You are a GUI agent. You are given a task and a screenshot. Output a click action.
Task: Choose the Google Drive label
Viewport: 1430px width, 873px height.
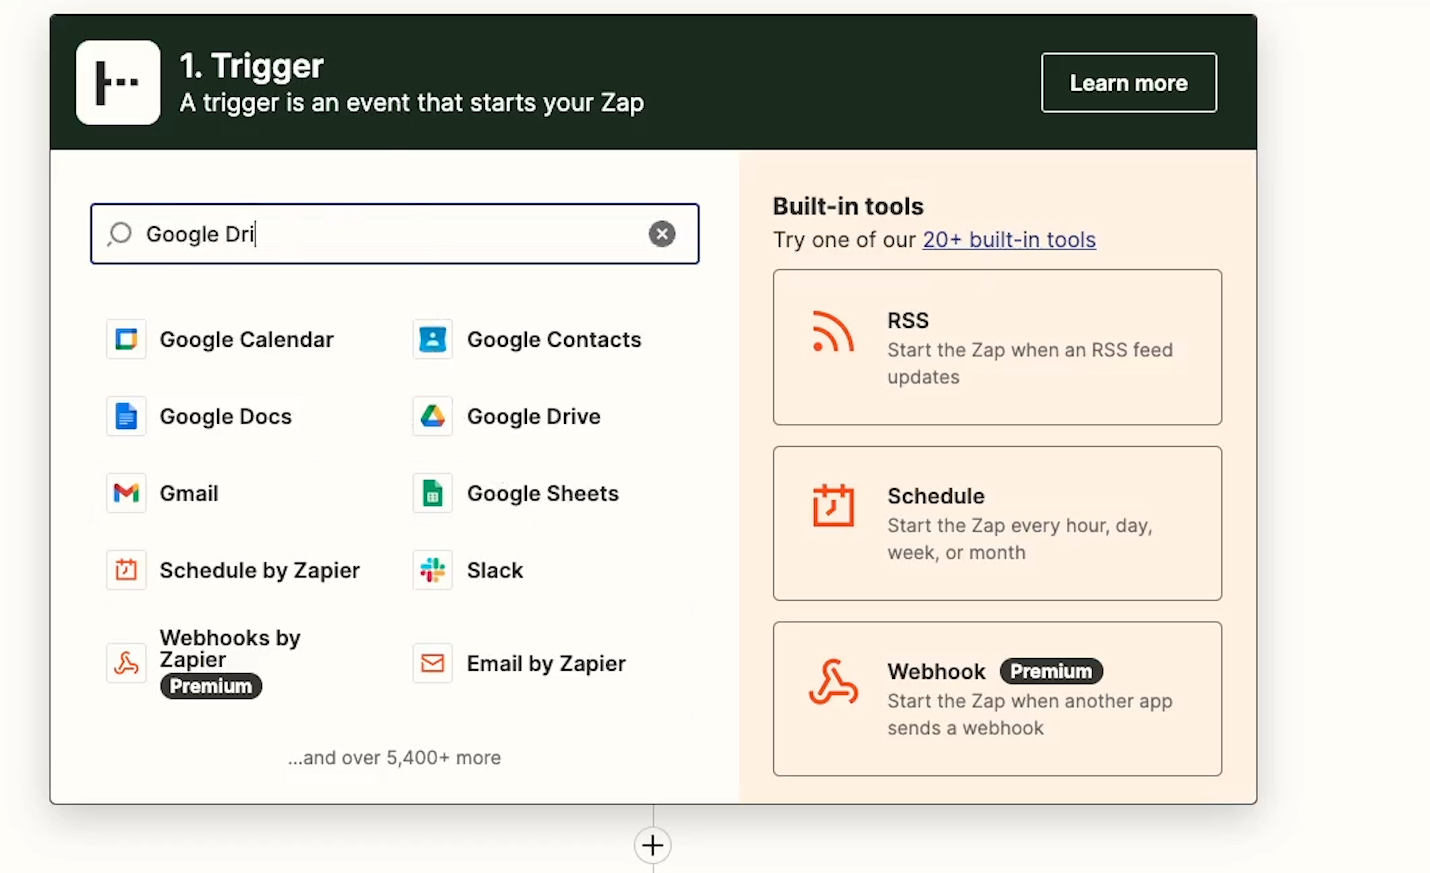tap(534, 417)
